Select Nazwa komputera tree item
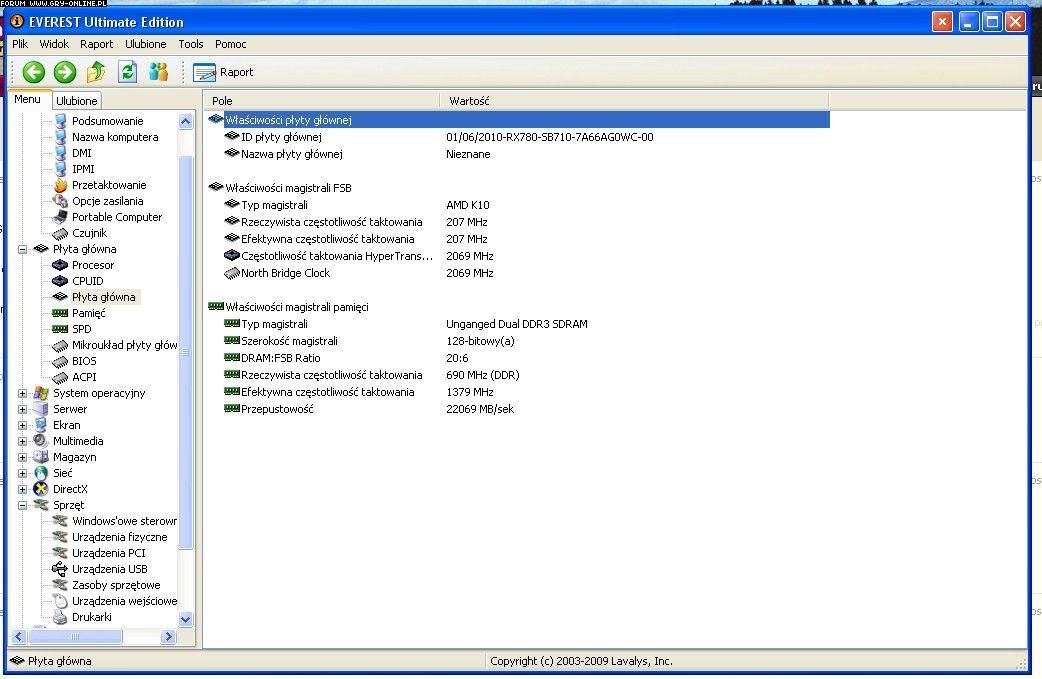Image resolution: width=1042 pixels, height=679 pixels. point(115,137)
